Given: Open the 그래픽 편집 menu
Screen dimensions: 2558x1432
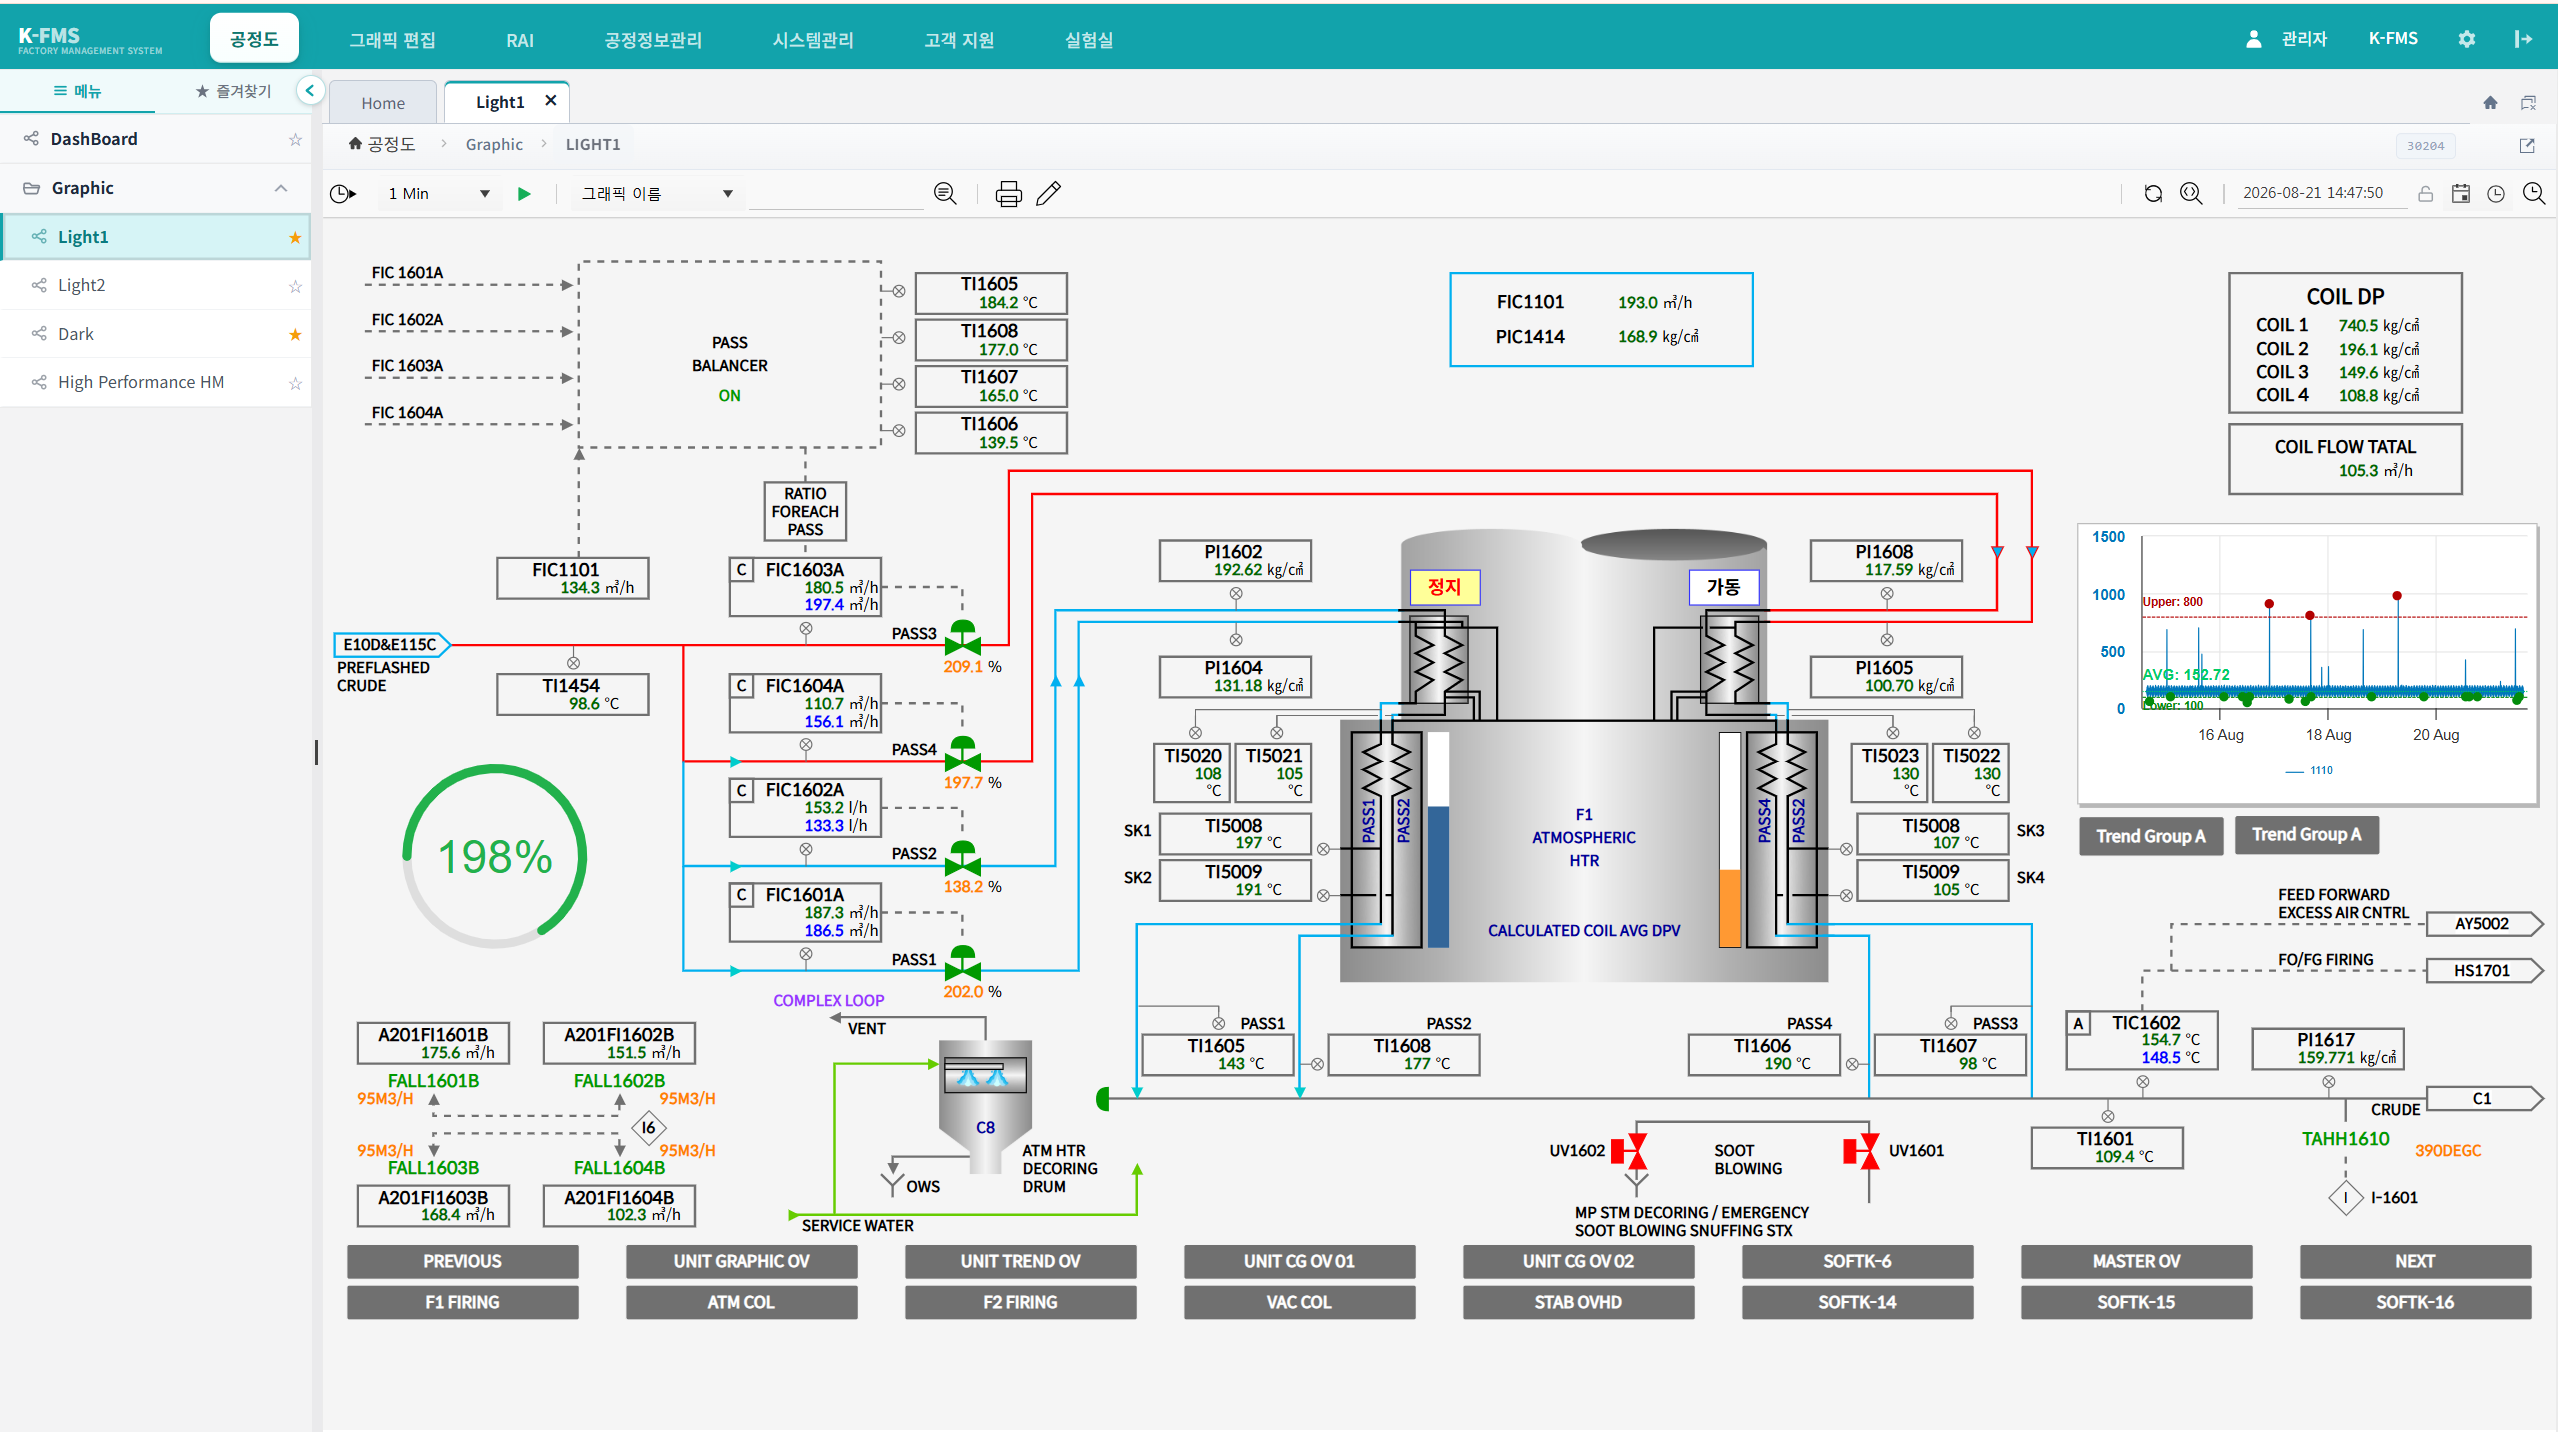Looking at the screenshot, I should click(392, 40).
